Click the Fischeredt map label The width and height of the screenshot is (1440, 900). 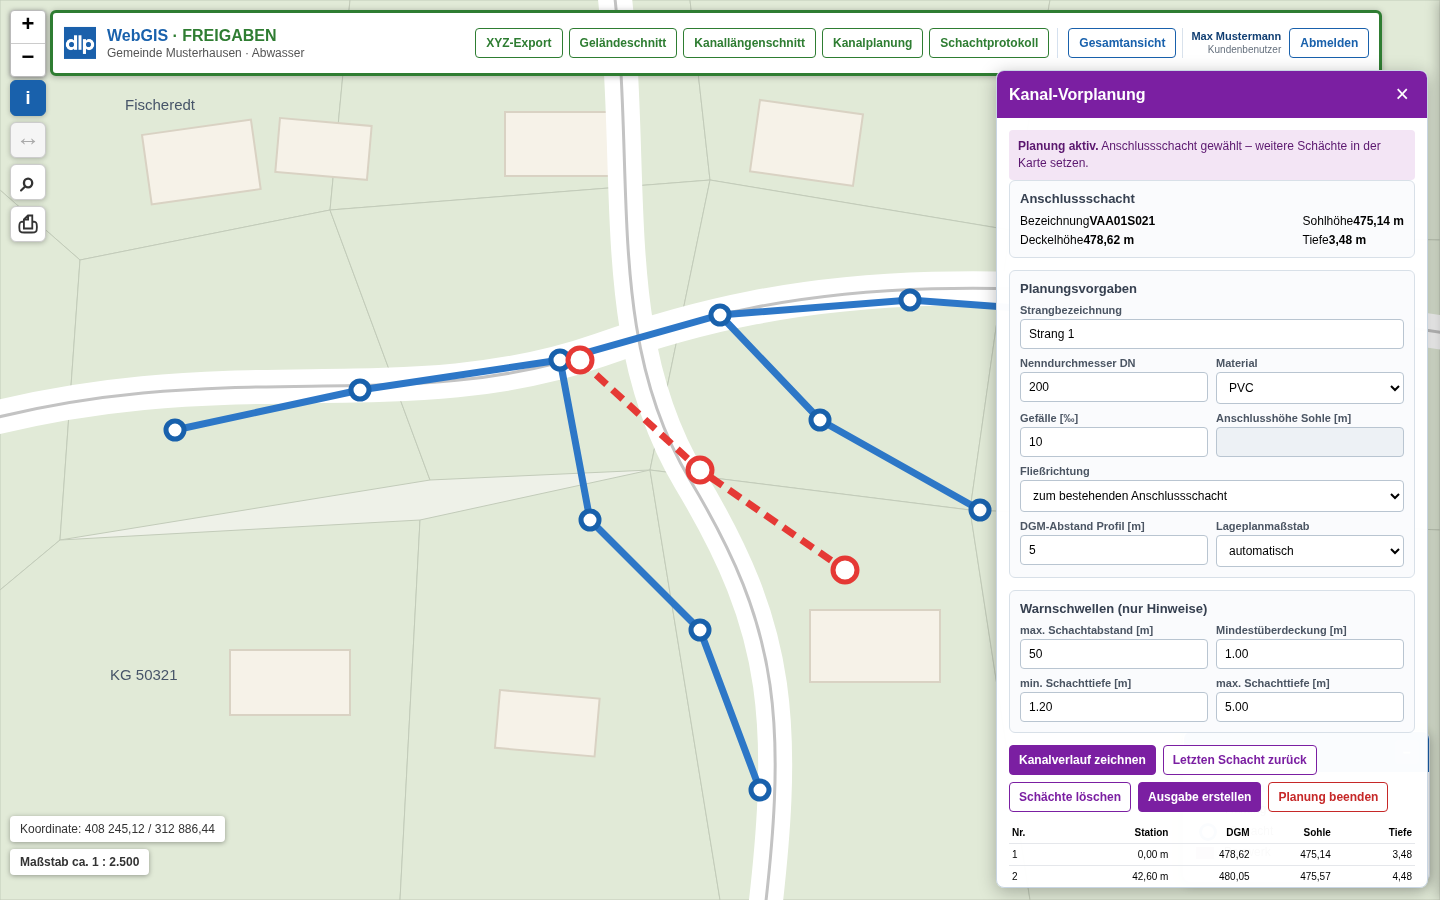click(x=160, y=105)
